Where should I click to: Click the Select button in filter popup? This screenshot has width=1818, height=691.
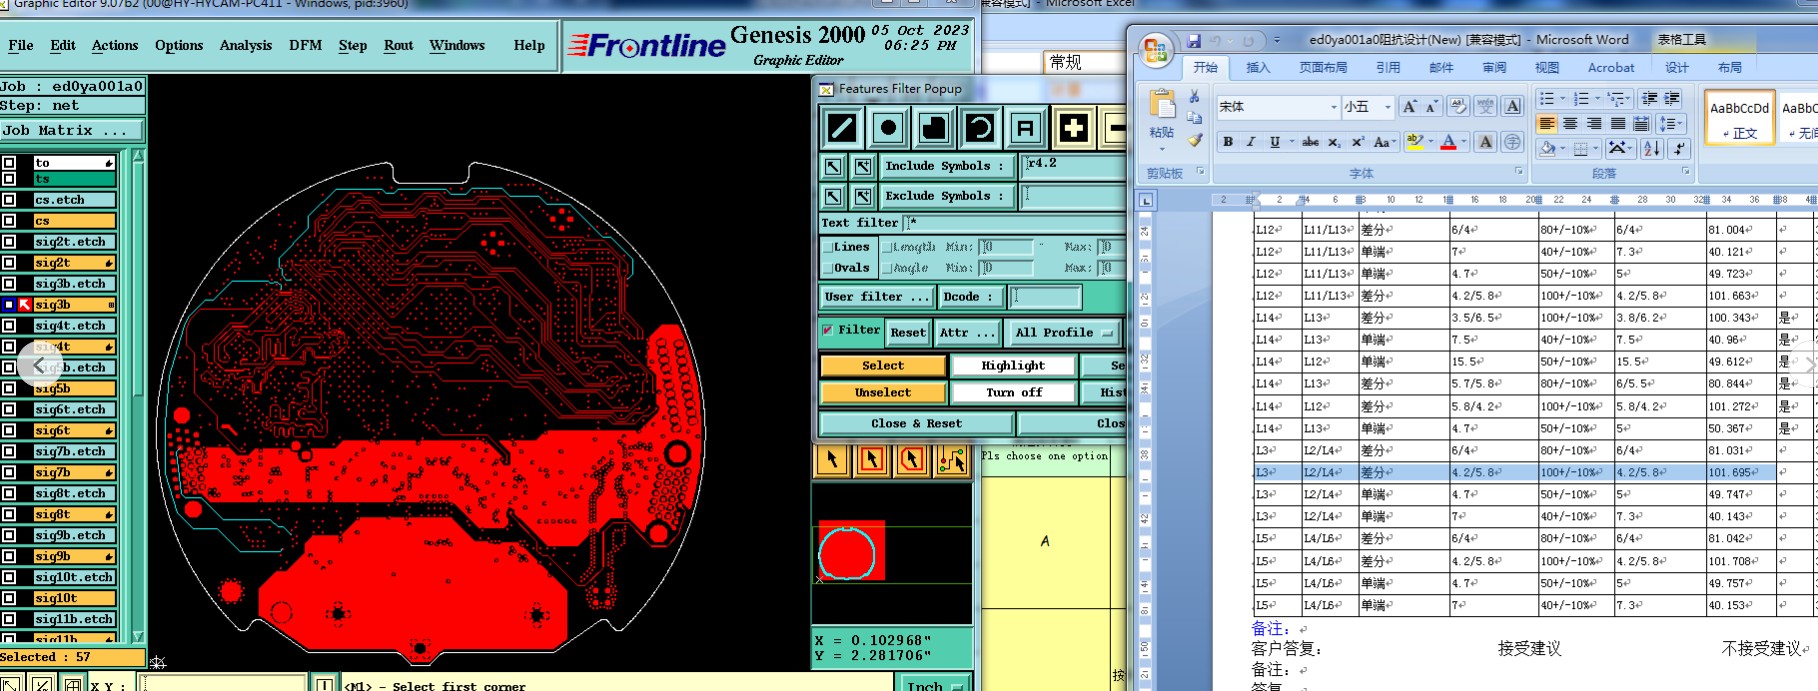[x=883, y=366]
